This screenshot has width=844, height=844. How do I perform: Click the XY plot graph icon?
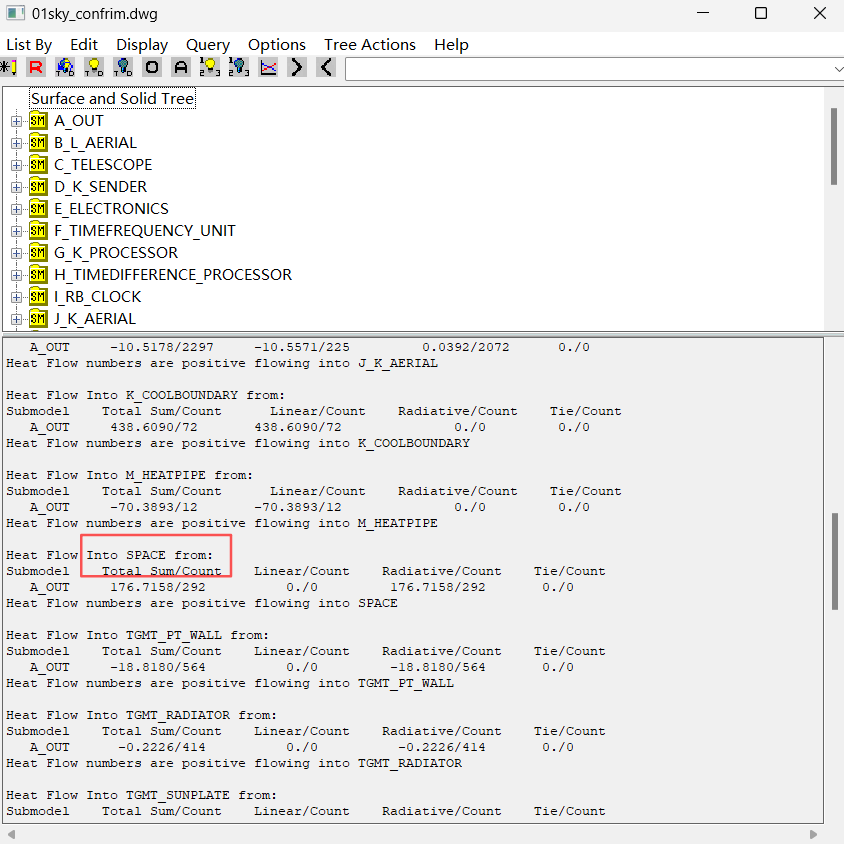(268, 68)
